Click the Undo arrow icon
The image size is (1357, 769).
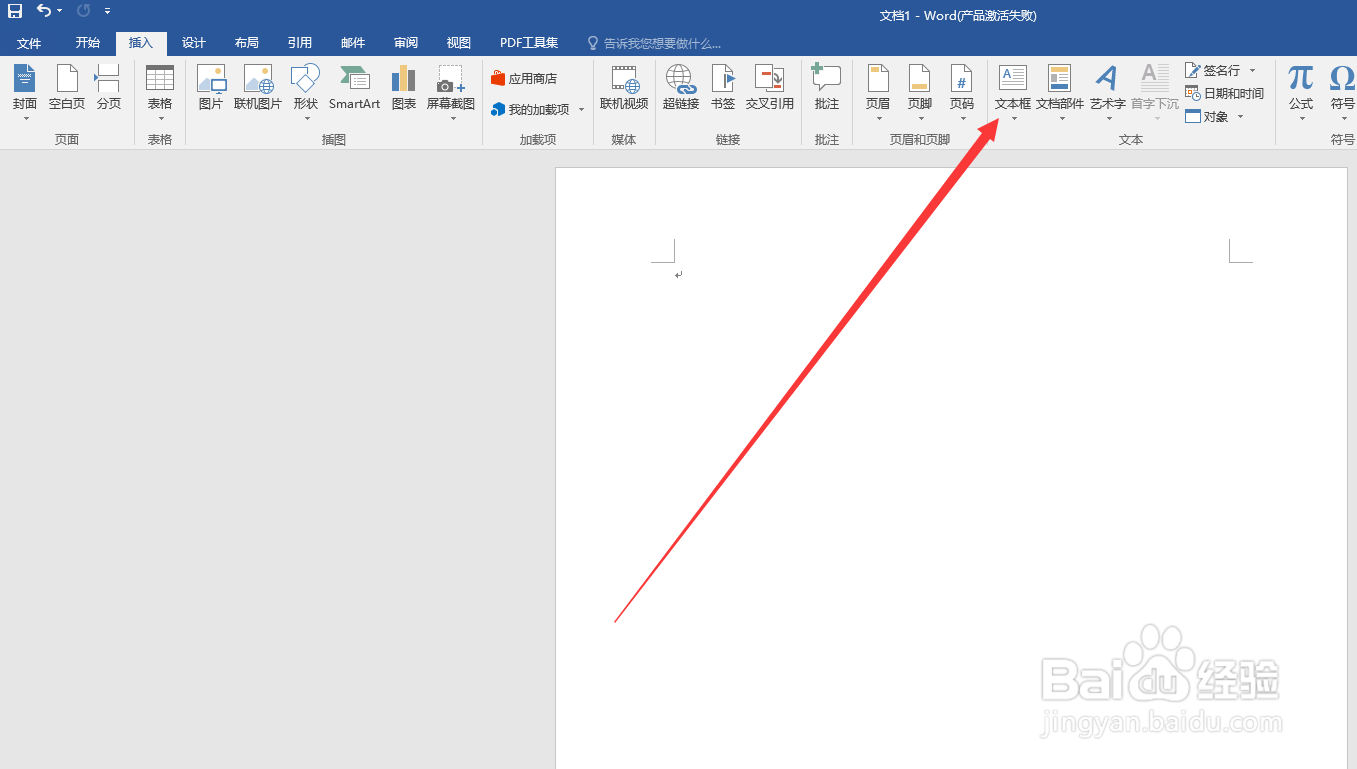coord(43,11)
